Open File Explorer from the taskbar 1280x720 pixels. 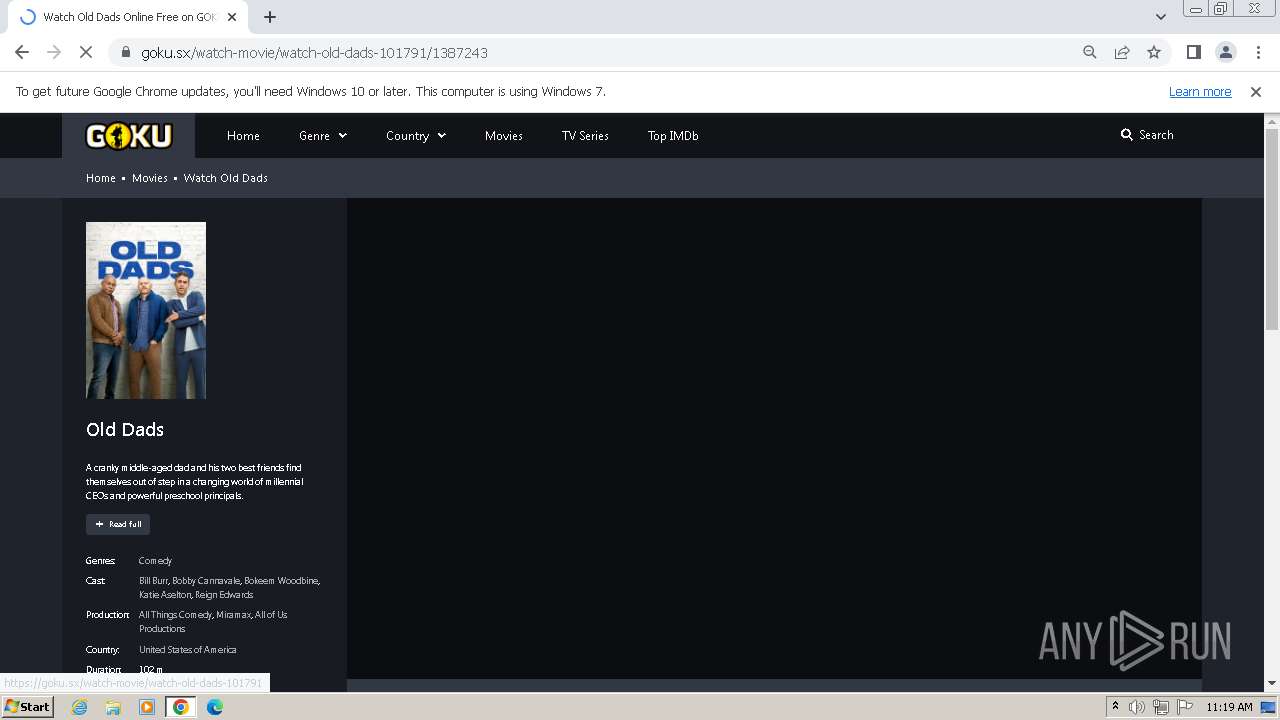[113, 707]
